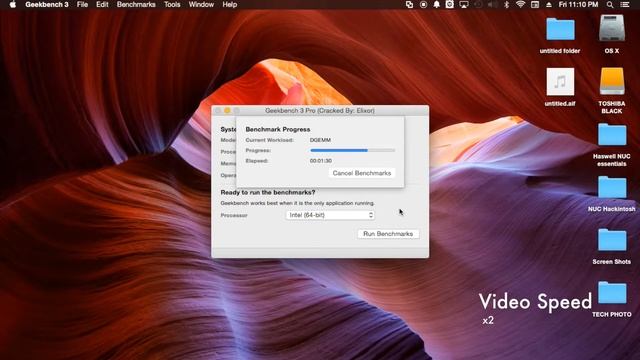640x360 pixels.
Task: Click the screen recording stop icon
Action: [423, 4]
